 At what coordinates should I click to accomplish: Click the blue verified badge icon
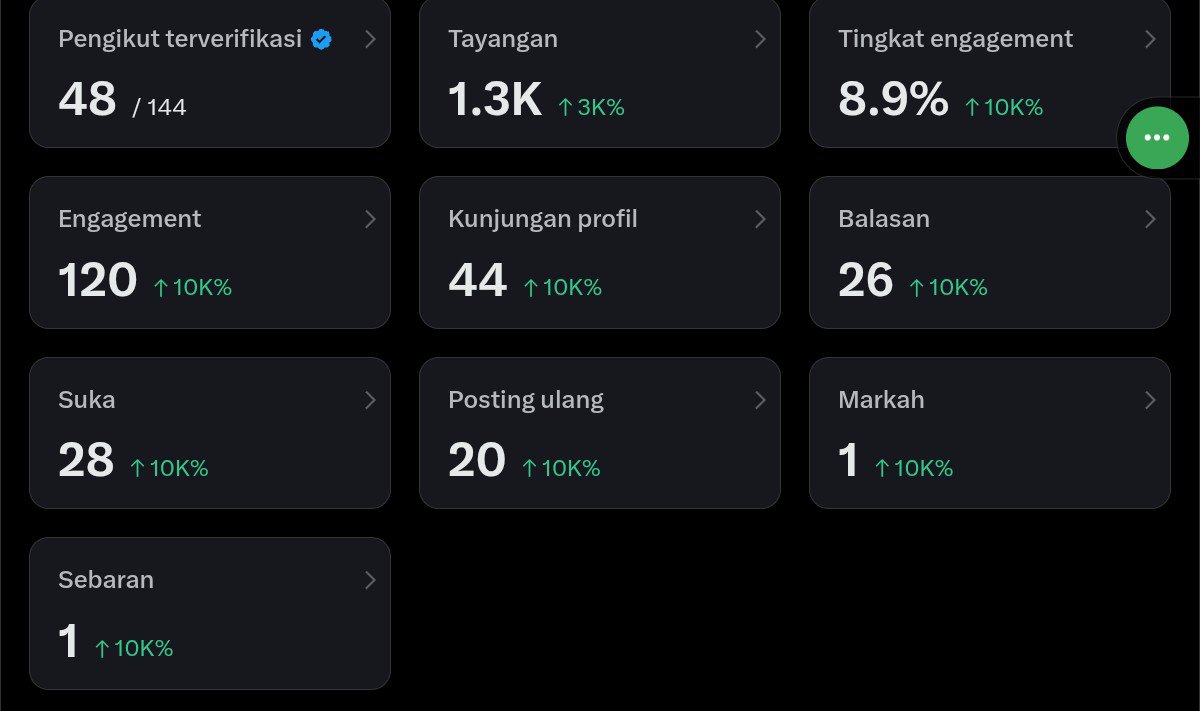(x=321, y=40)
